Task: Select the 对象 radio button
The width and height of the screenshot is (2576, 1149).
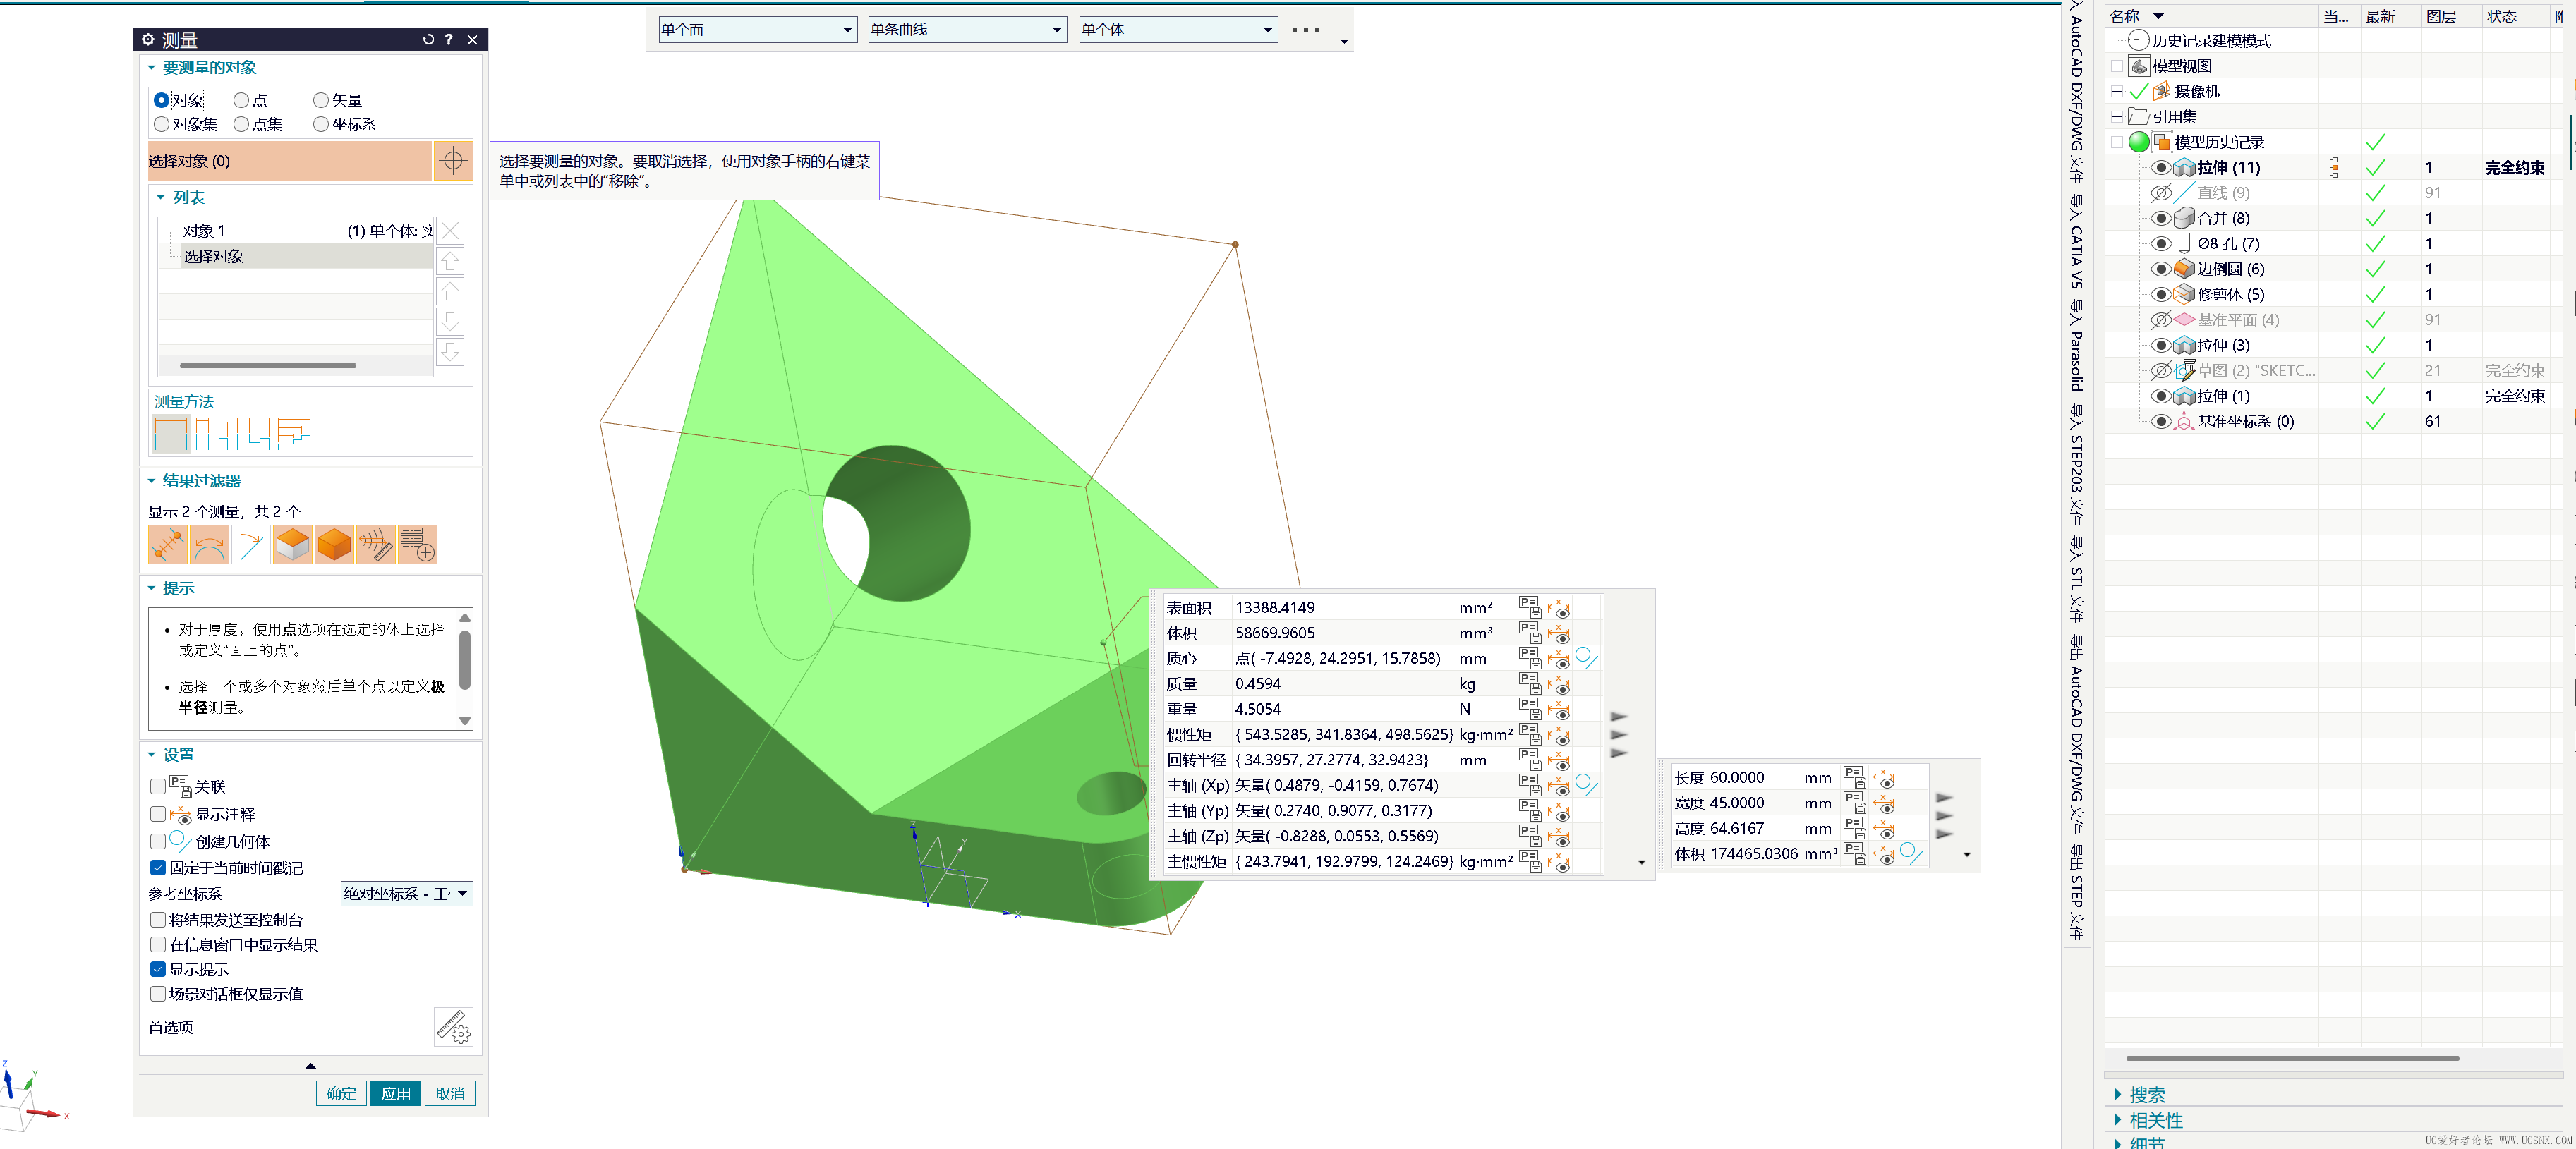Action: pos(161,100)
